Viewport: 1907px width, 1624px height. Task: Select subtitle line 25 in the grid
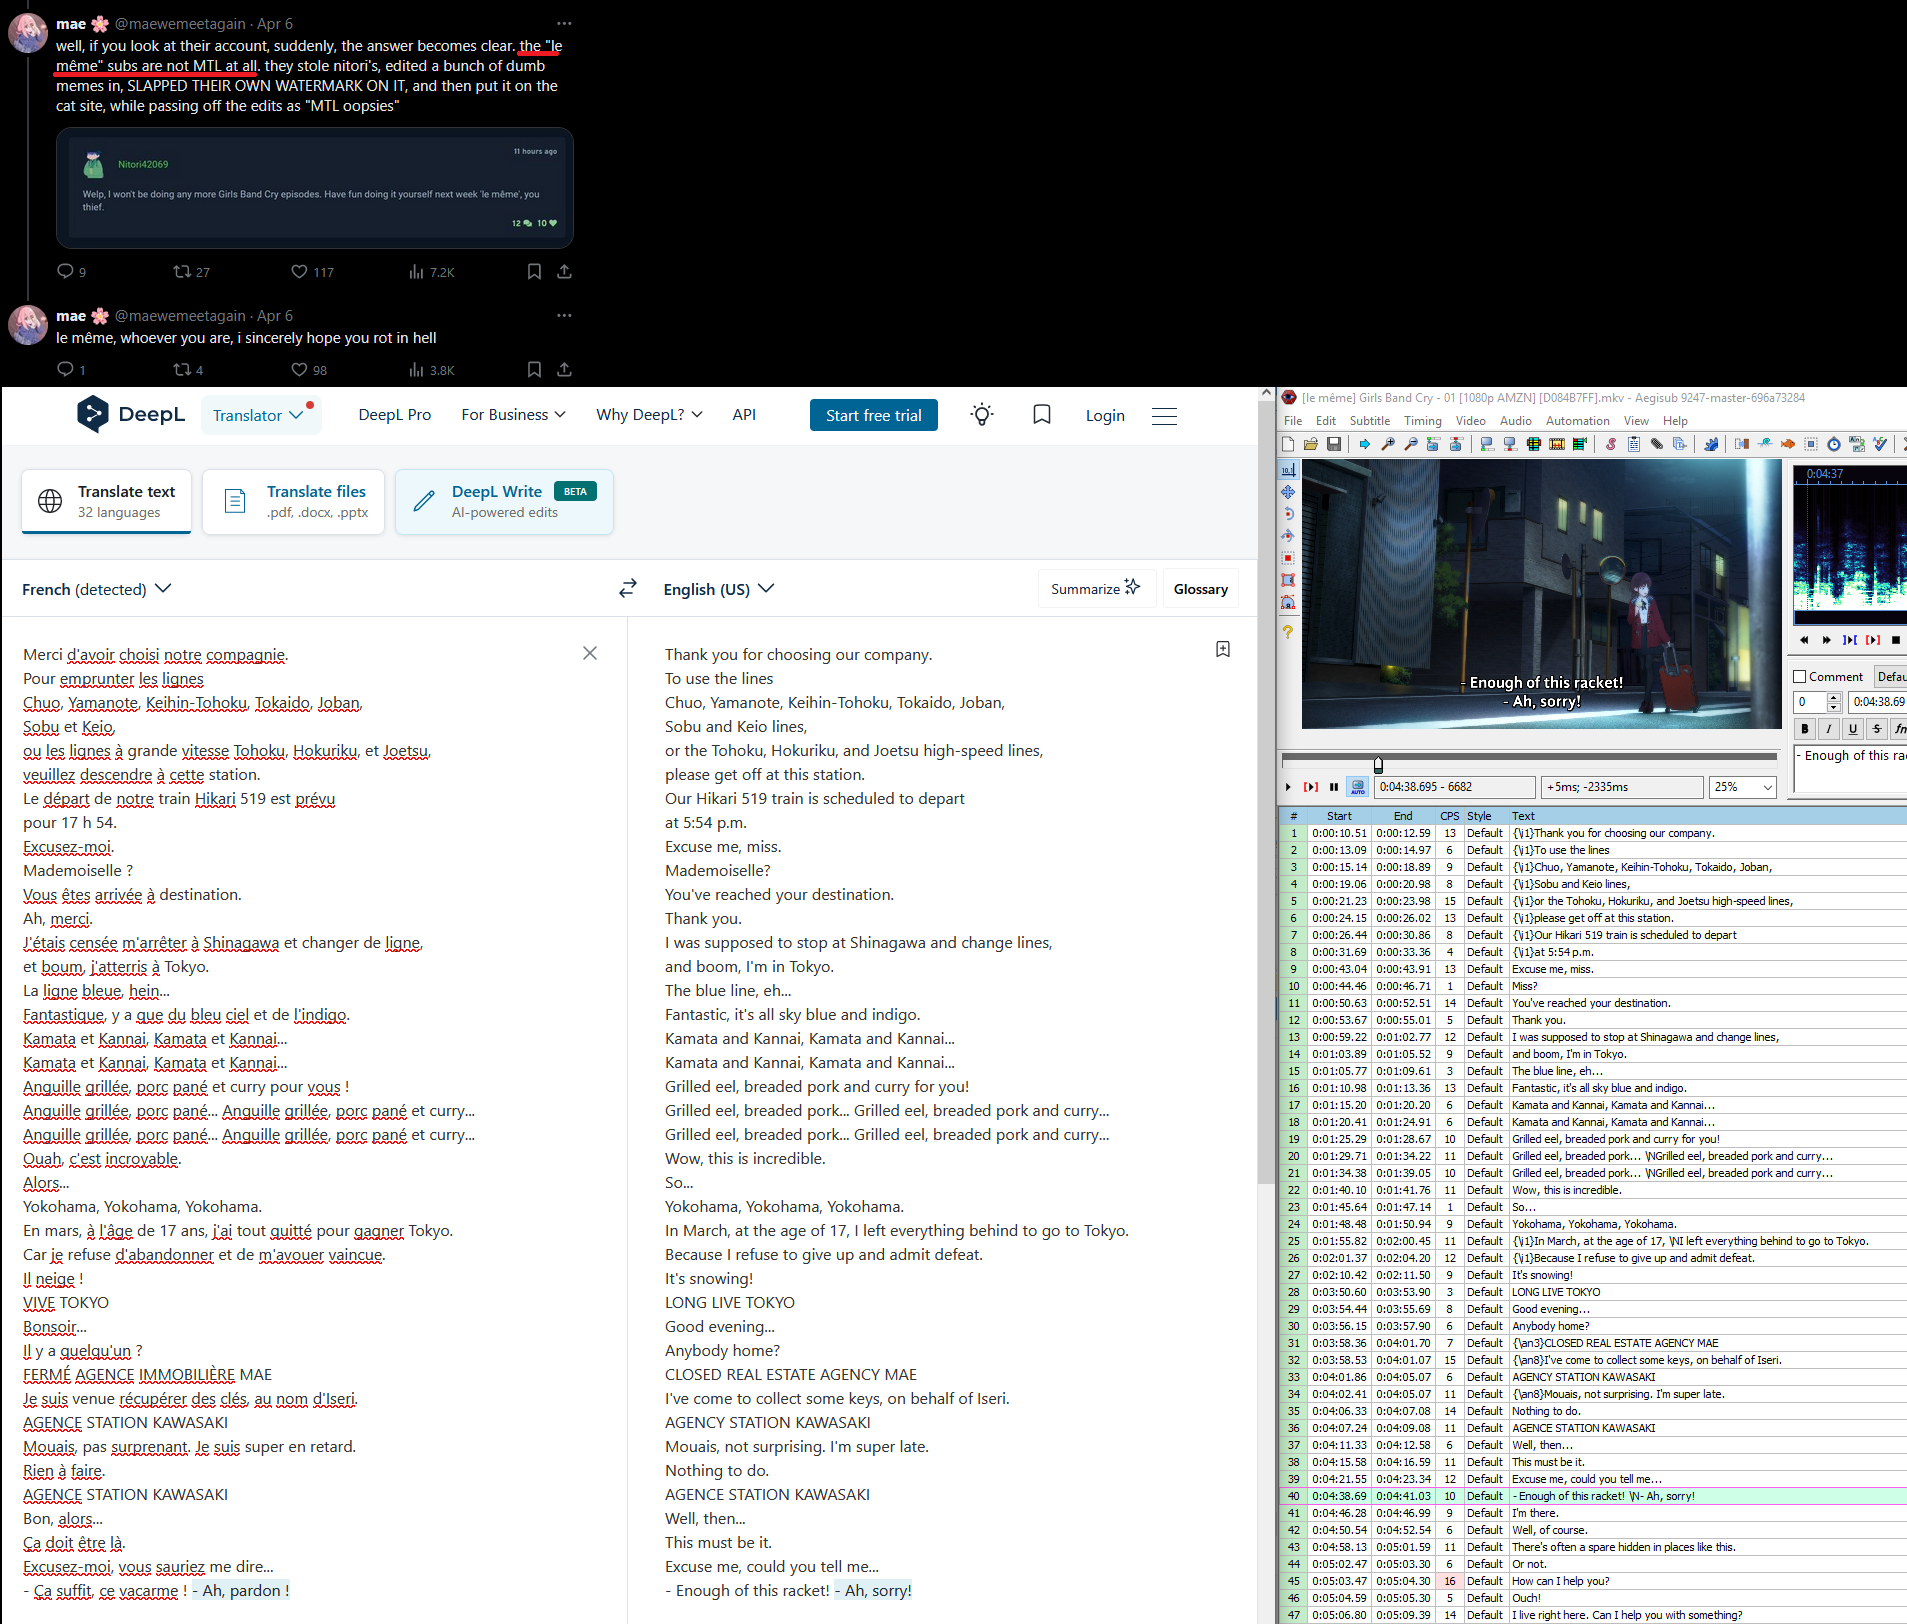[1600, 1241]
